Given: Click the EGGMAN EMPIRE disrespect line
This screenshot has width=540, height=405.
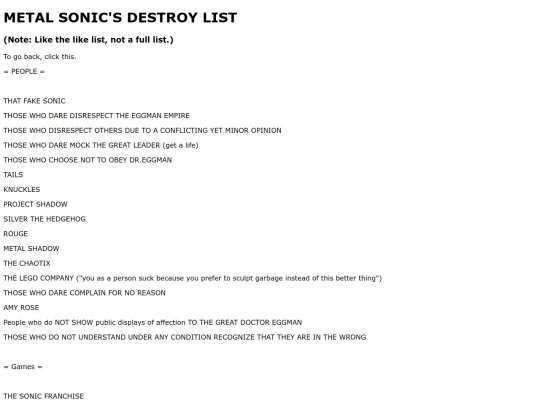Looking at the screenshot, I should click(x=96, y=116).
